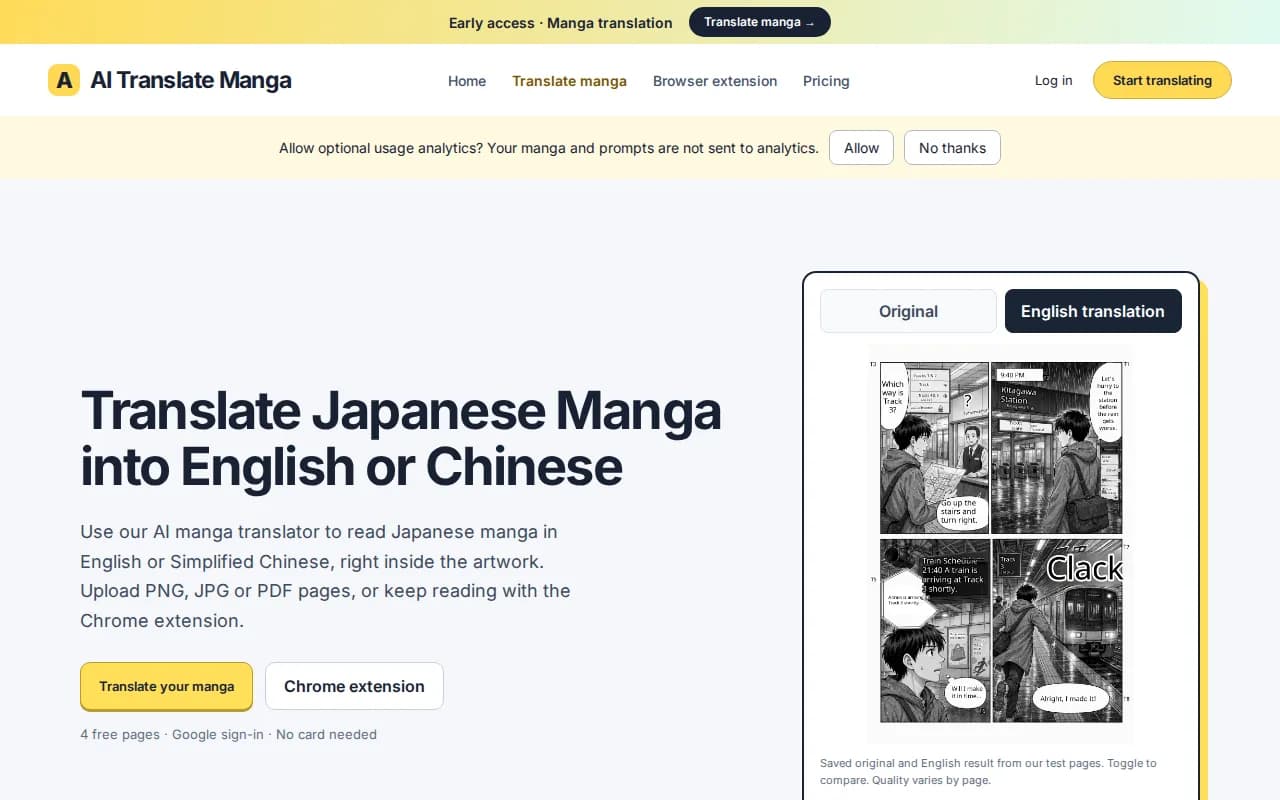Click the Chrome extension button
The width and height of the screenshot is (1280, 800).
click(354, 686)
